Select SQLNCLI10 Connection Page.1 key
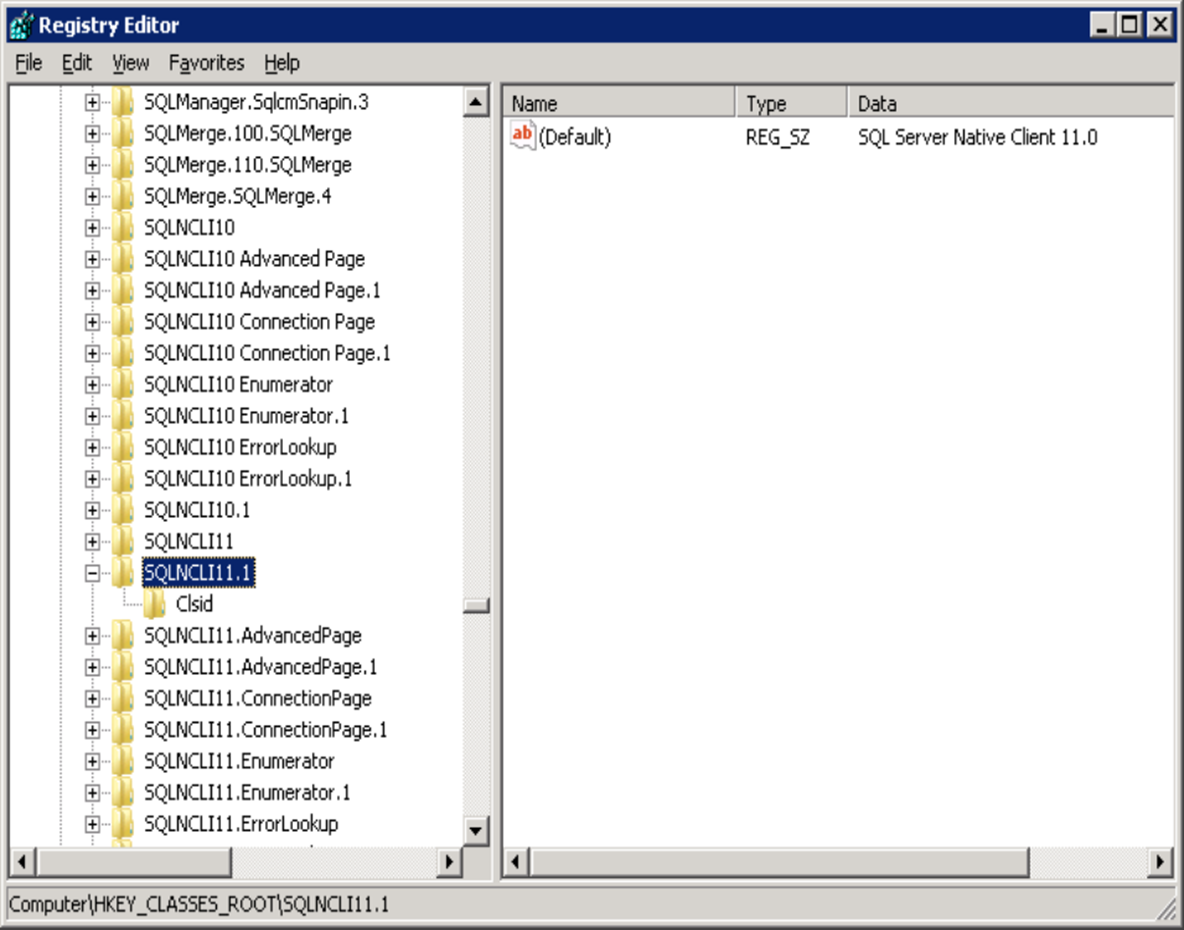 coord(267,353)
